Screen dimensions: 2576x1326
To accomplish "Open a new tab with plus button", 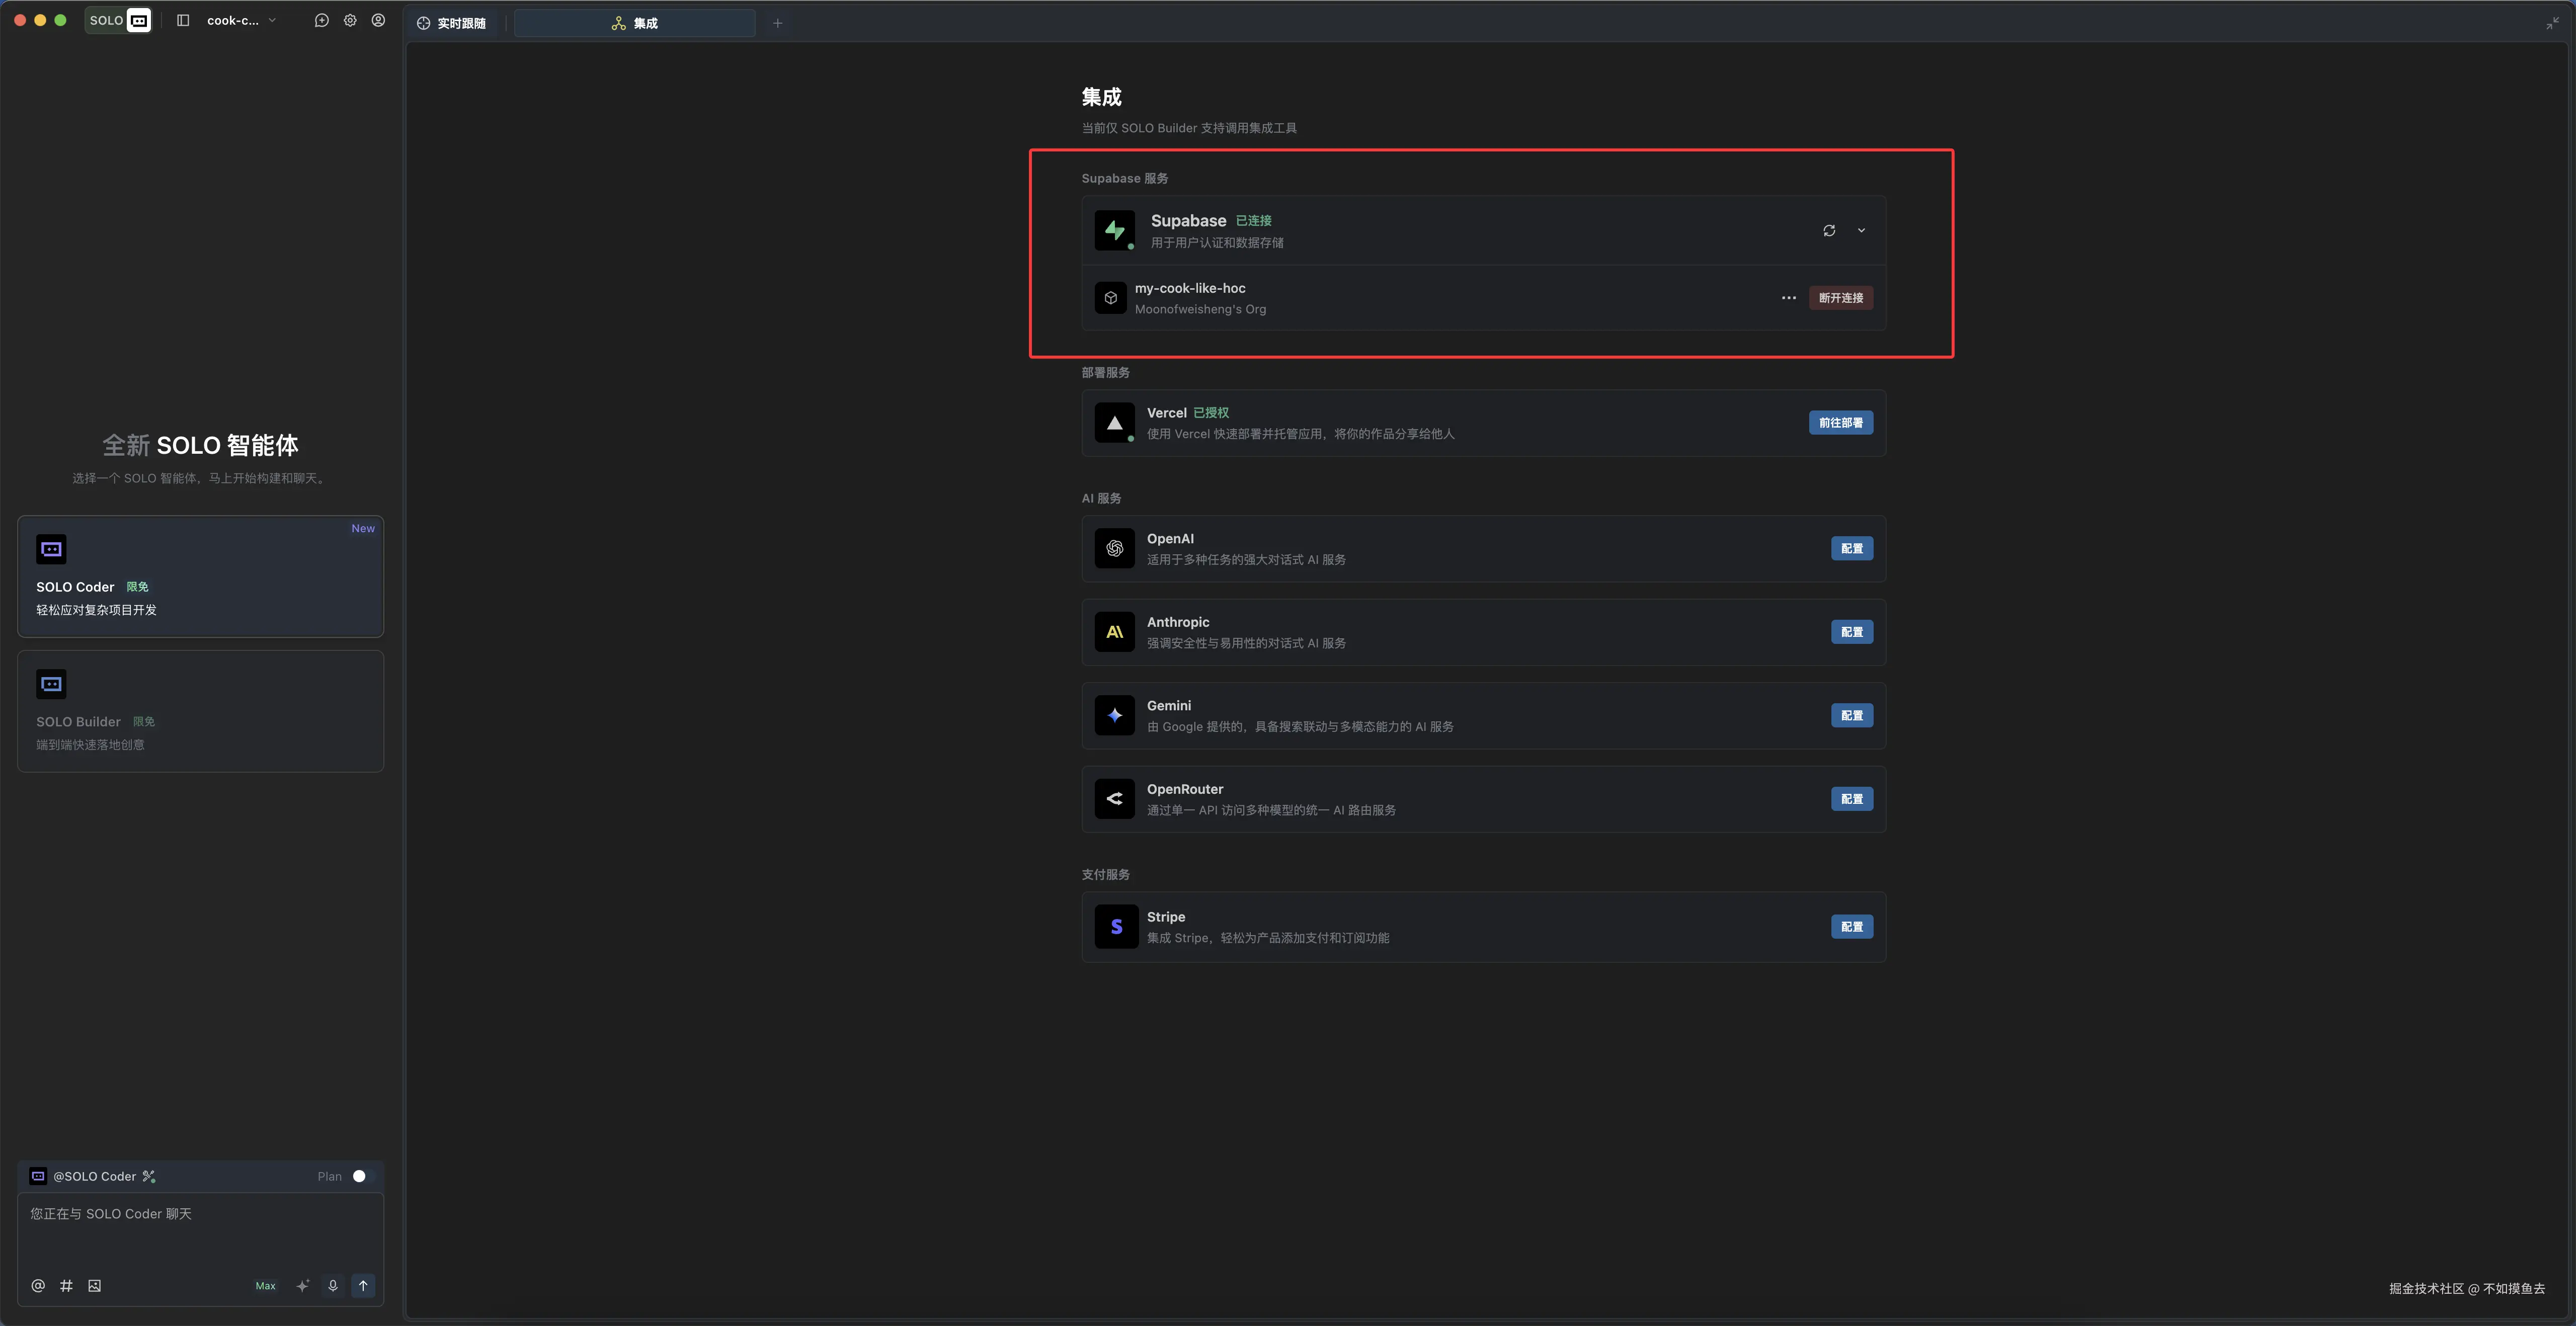I will pyautogui.click(x=777, y=23).
